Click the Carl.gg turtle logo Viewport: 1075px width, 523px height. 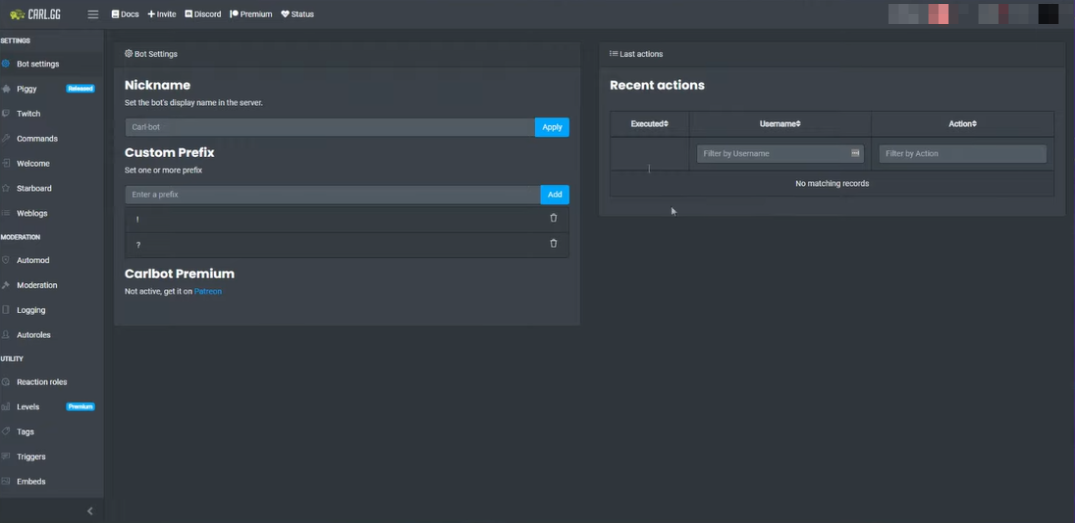[x=35, y=14]
